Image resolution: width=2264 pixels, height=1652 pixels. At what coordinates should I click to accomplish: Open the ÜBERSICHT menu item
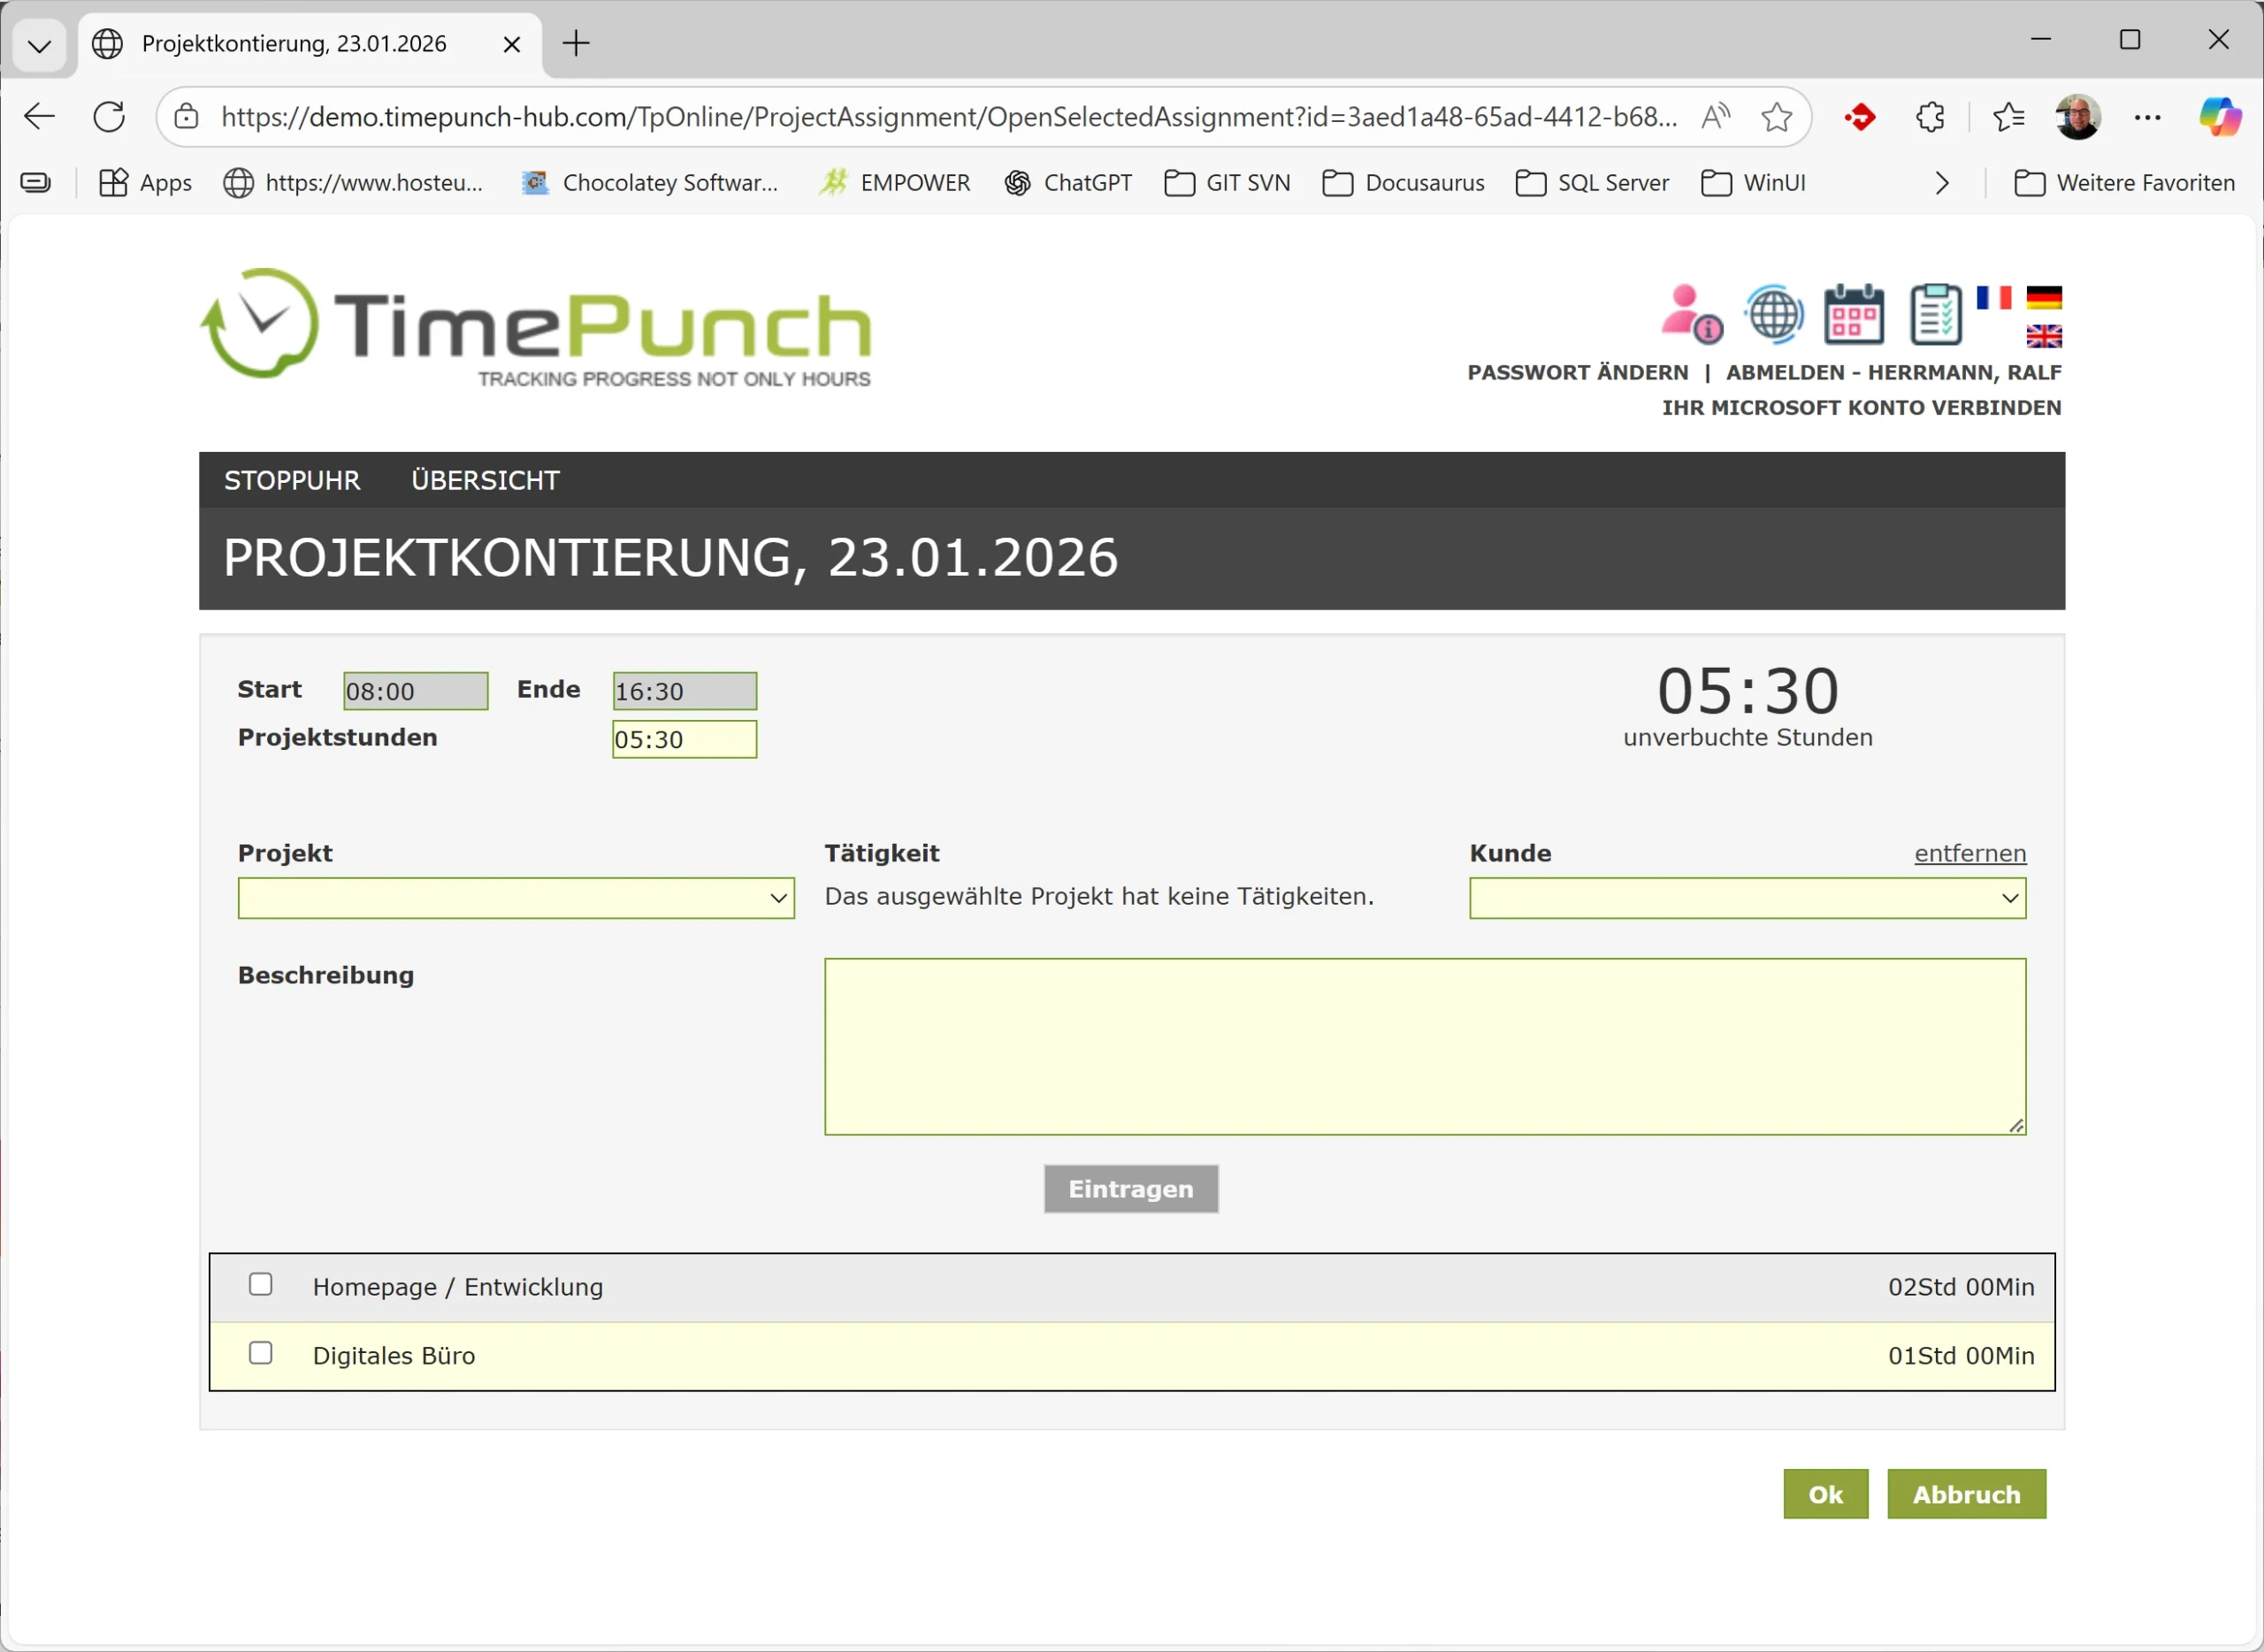tap(485, 480)
